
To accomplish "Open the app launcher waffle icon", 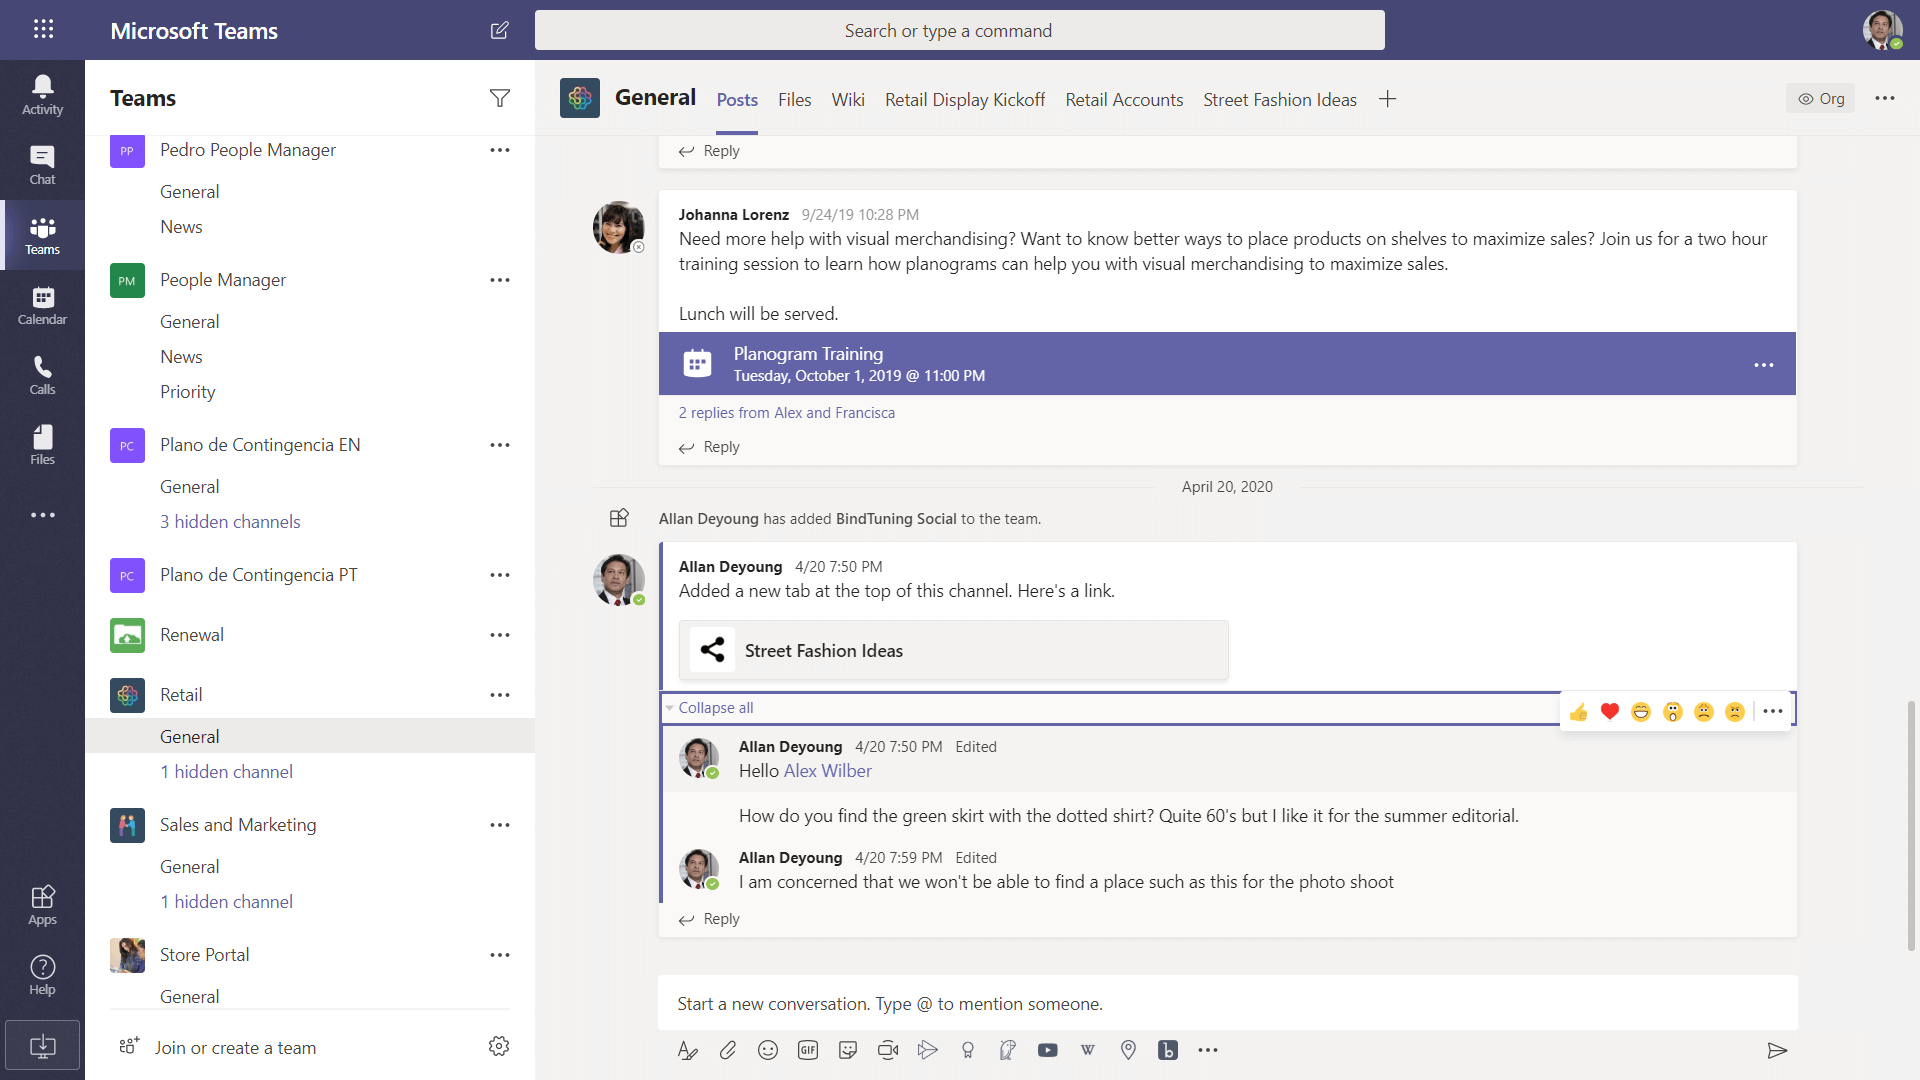I will [43, 29].
